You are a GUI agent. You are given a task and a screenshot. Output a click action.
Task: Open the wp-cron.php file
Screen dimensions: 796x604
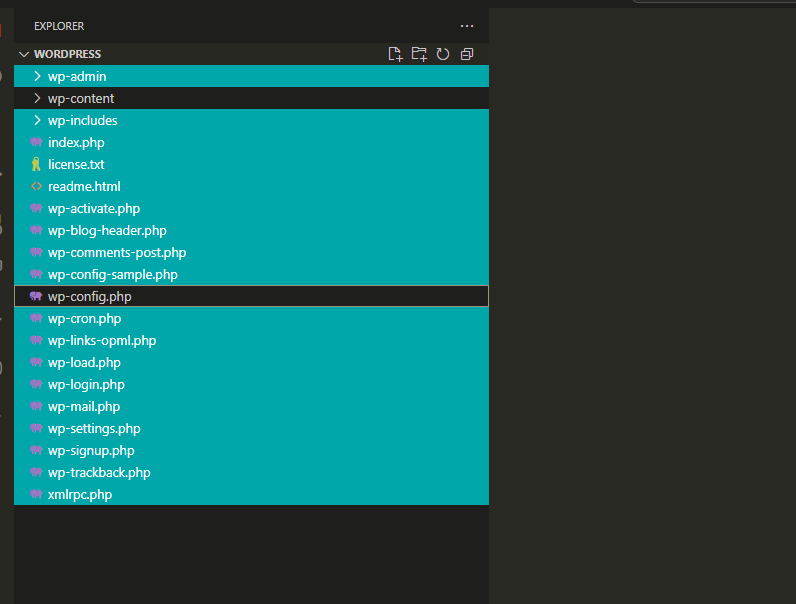(84, 319)
